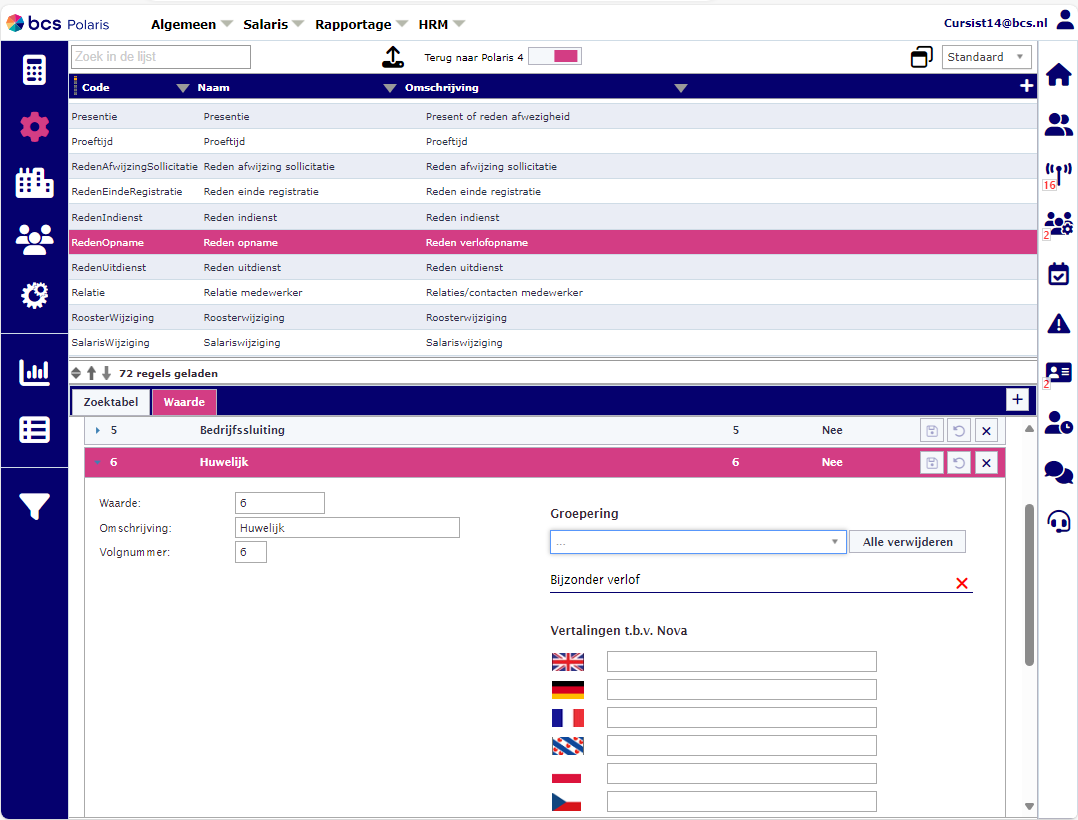This screenshot has height=820, width=1078.
Task: Open the broadcast signal icon with badge 16
Action: [1059, 175]
